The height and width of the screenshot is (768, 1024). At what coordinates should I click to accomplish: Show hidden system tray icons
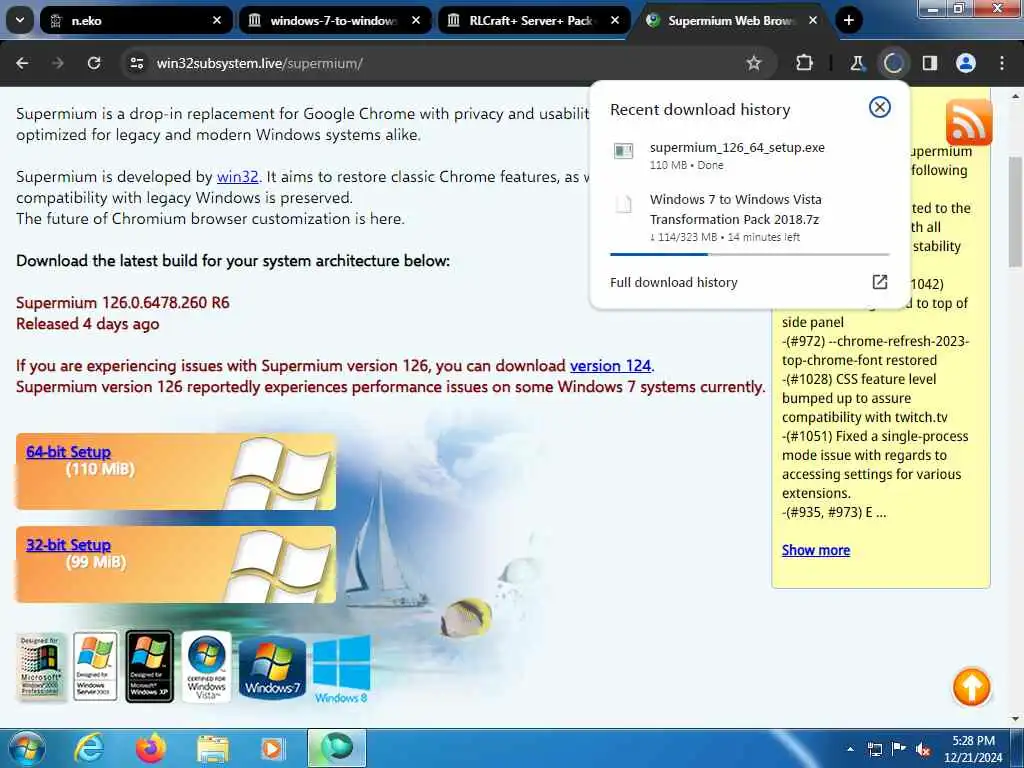coord(850,749)
